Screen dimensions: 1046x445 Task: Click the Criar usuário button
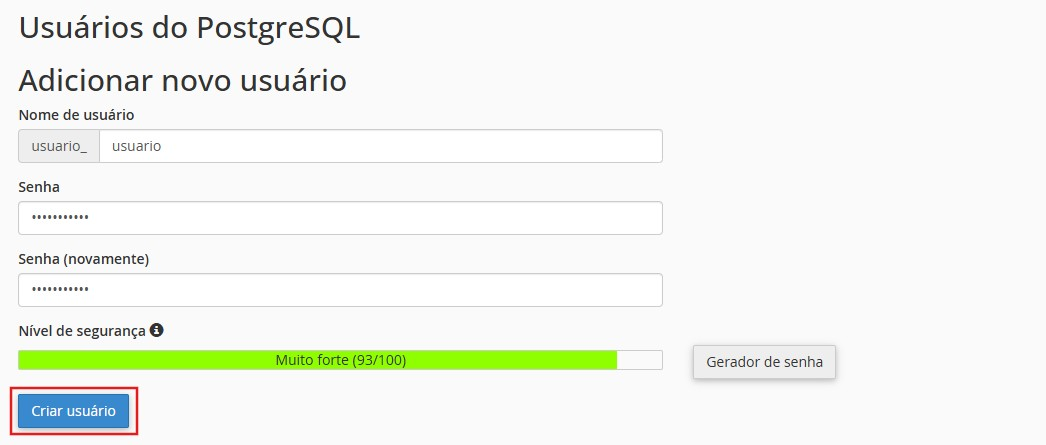pos(73,411)
